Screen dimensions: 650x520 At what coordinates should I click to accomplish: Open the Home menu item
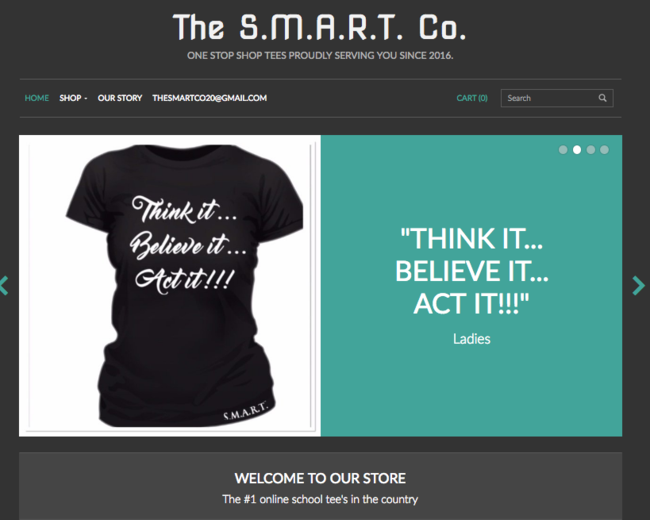[x=37, y=98]
